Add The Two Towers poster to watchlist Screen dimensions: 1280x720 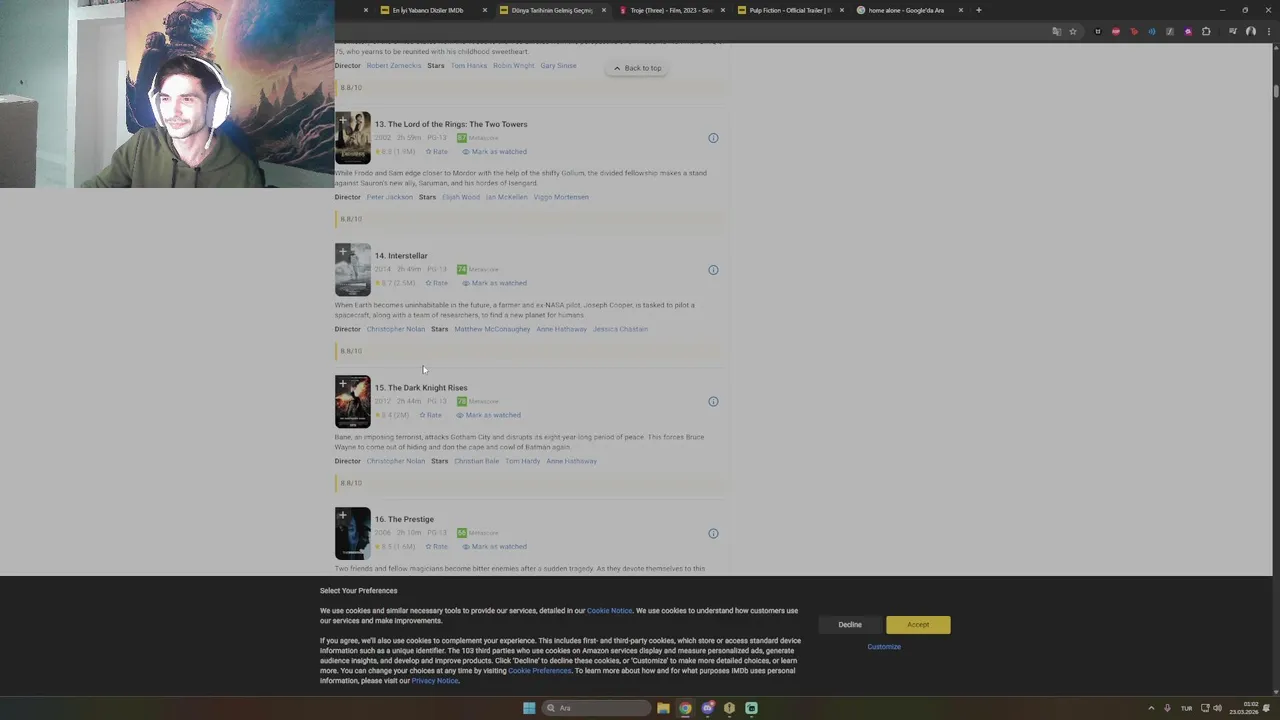coord(342,120)
